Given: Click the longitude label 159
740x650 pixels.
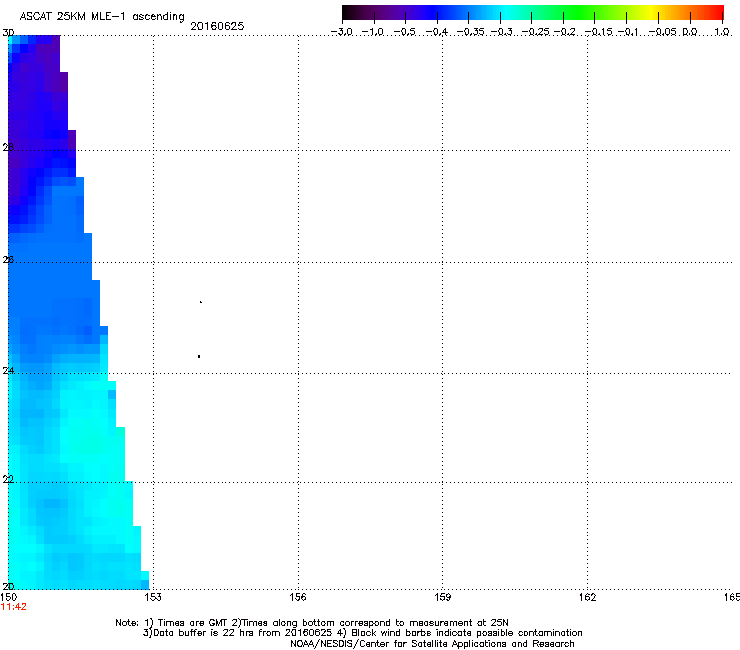Looking at the screenshot, I should click(442, 597).
